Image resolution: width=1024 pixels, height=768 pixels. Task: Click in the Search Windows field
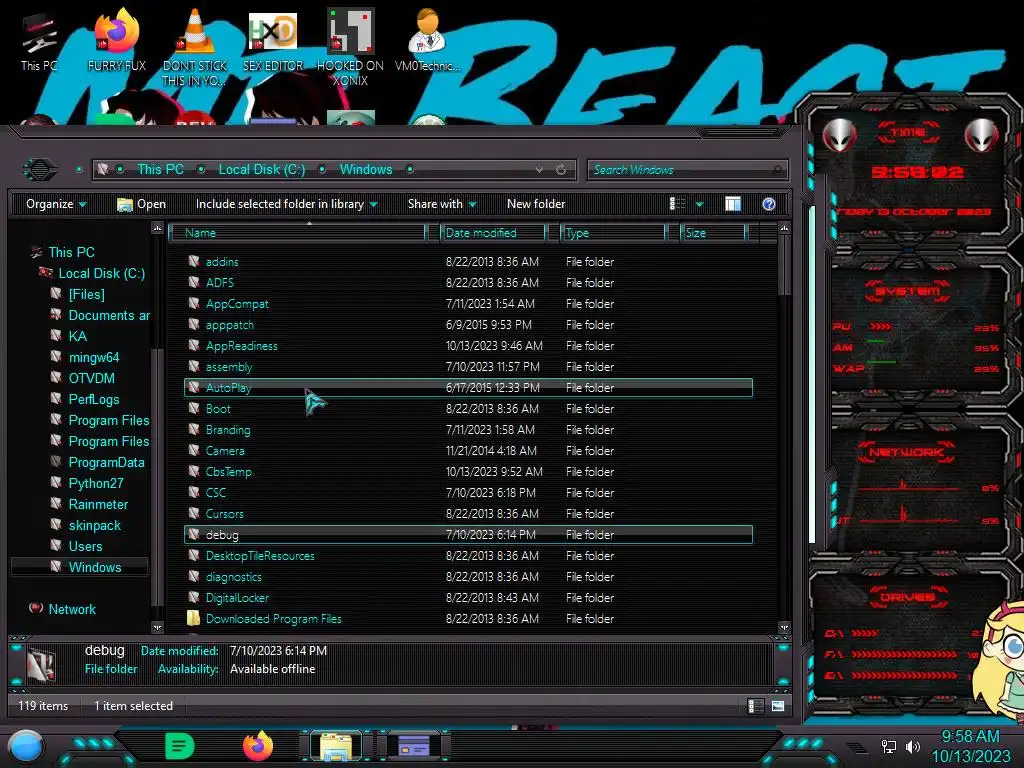pos(688,170)
